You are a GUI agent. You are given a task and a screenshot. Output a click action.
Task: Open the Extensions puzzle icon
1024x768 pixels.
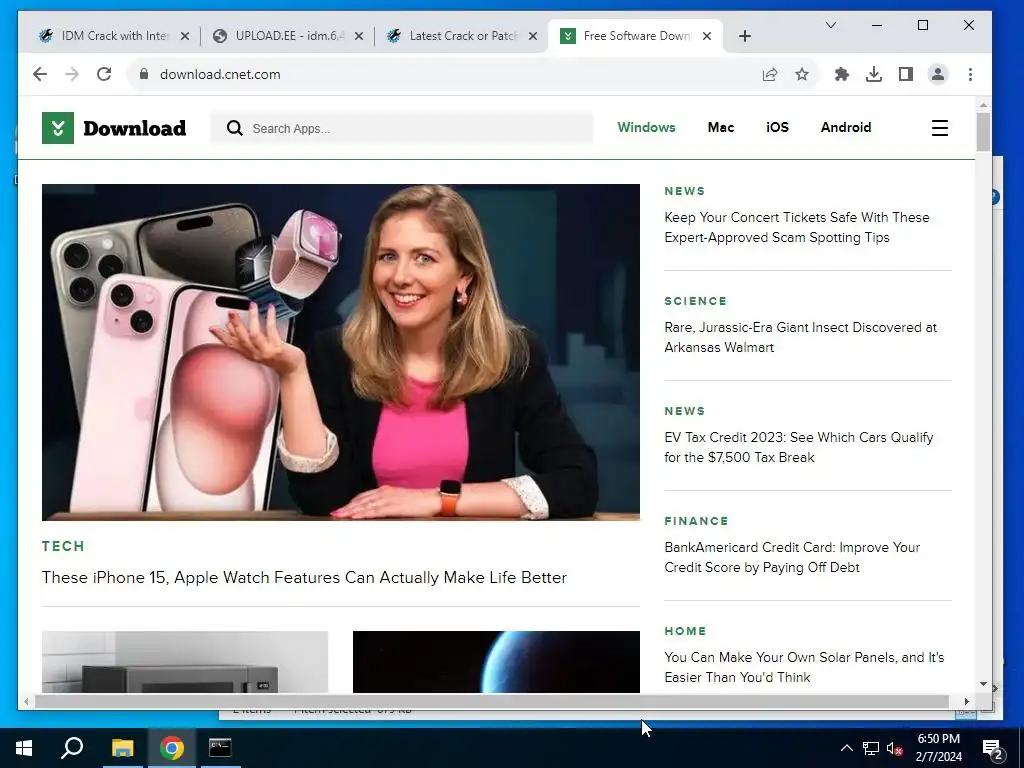click(842, 74)
